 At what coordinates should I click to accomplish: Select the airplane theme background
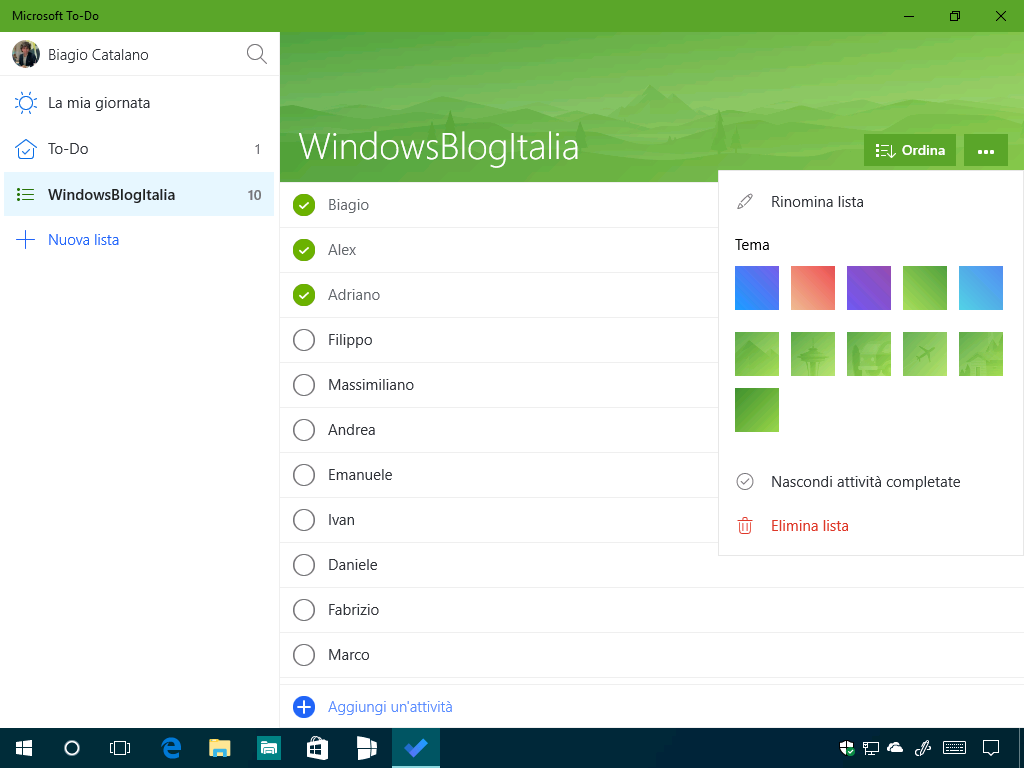pos(925,354)
